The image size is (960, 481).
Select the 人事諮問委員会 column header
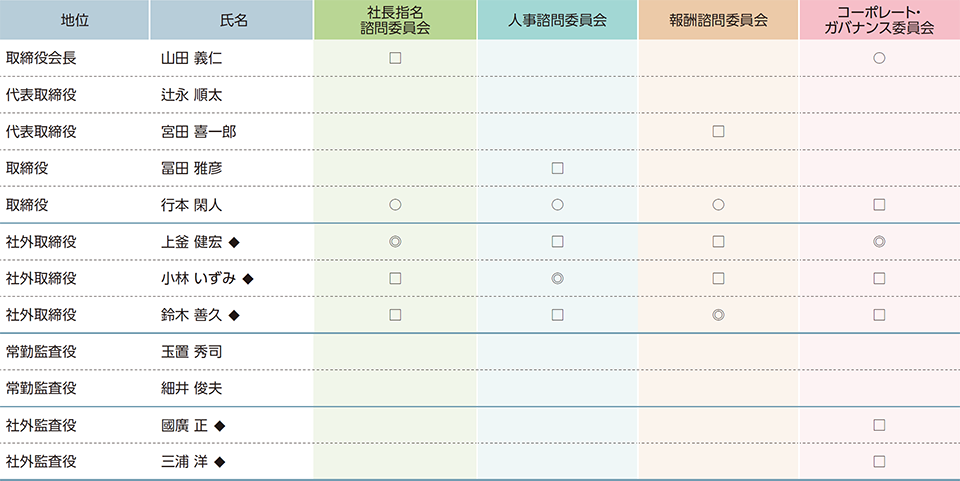pyautogui.click(x=557, y=20)
